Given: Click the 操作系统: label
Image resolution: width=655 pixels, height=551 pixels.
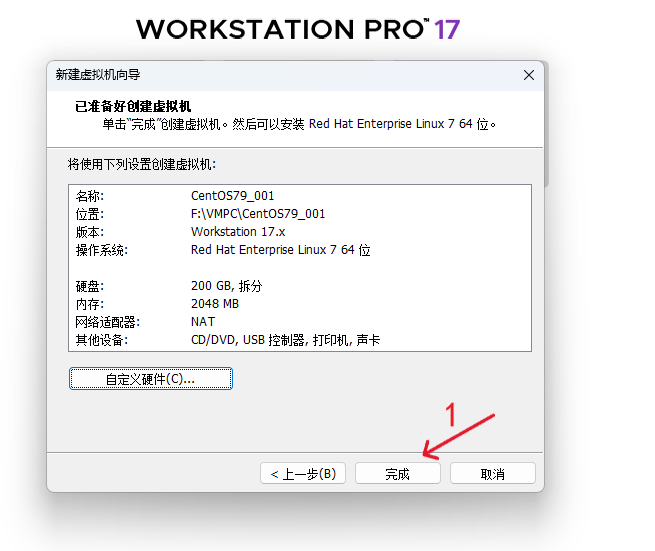Looking at the screenshot, I should pos(102,250).
